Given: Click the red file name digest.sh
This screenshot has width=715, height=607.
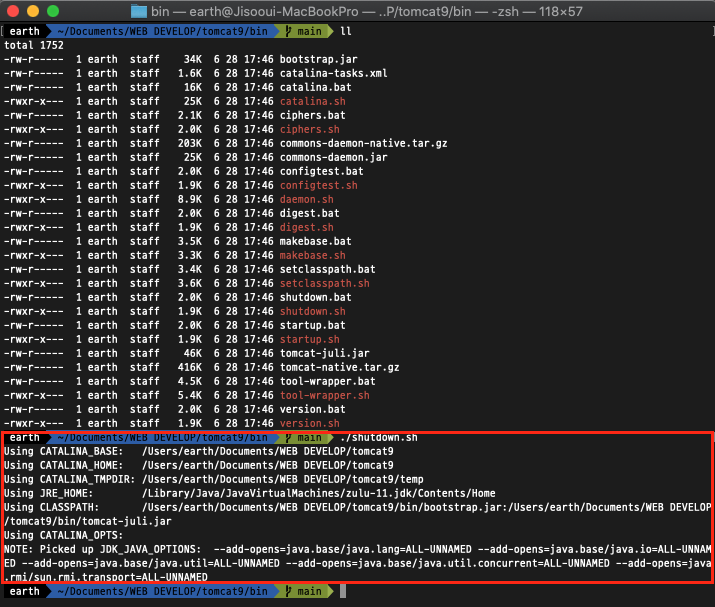Looking at the screenshot, I should (x=306, y=228).
